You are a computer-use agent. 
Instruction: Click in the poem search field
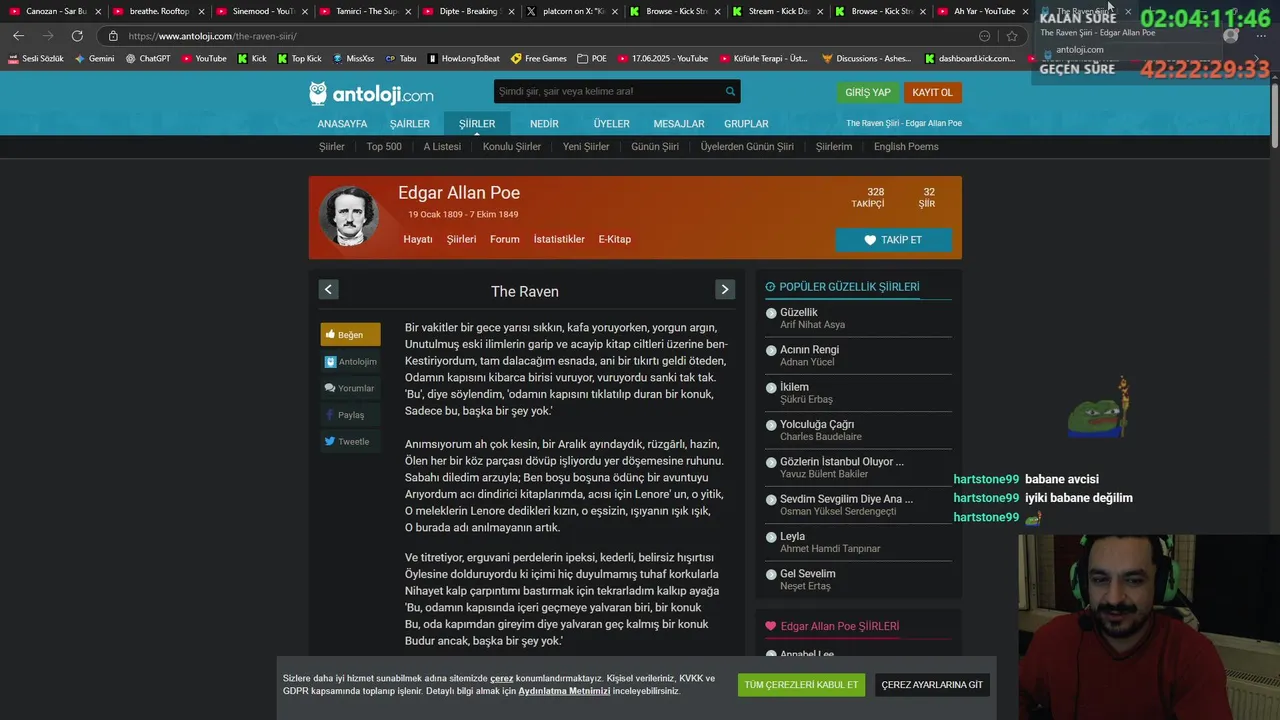[x=608, y=92]
